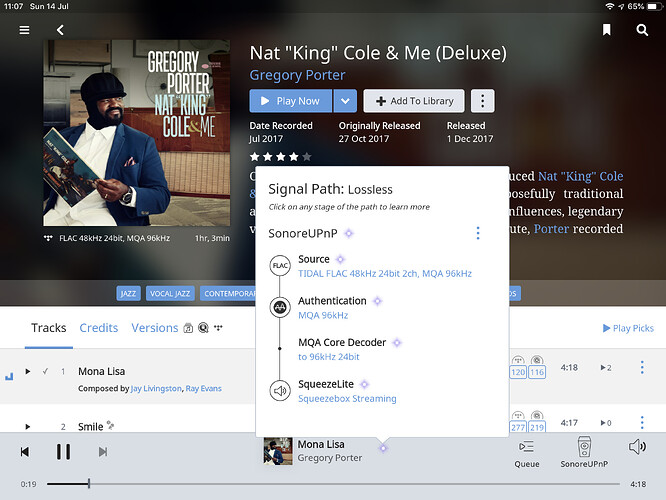Go back using the back arrow
The image size is (666, 500).
60,30
